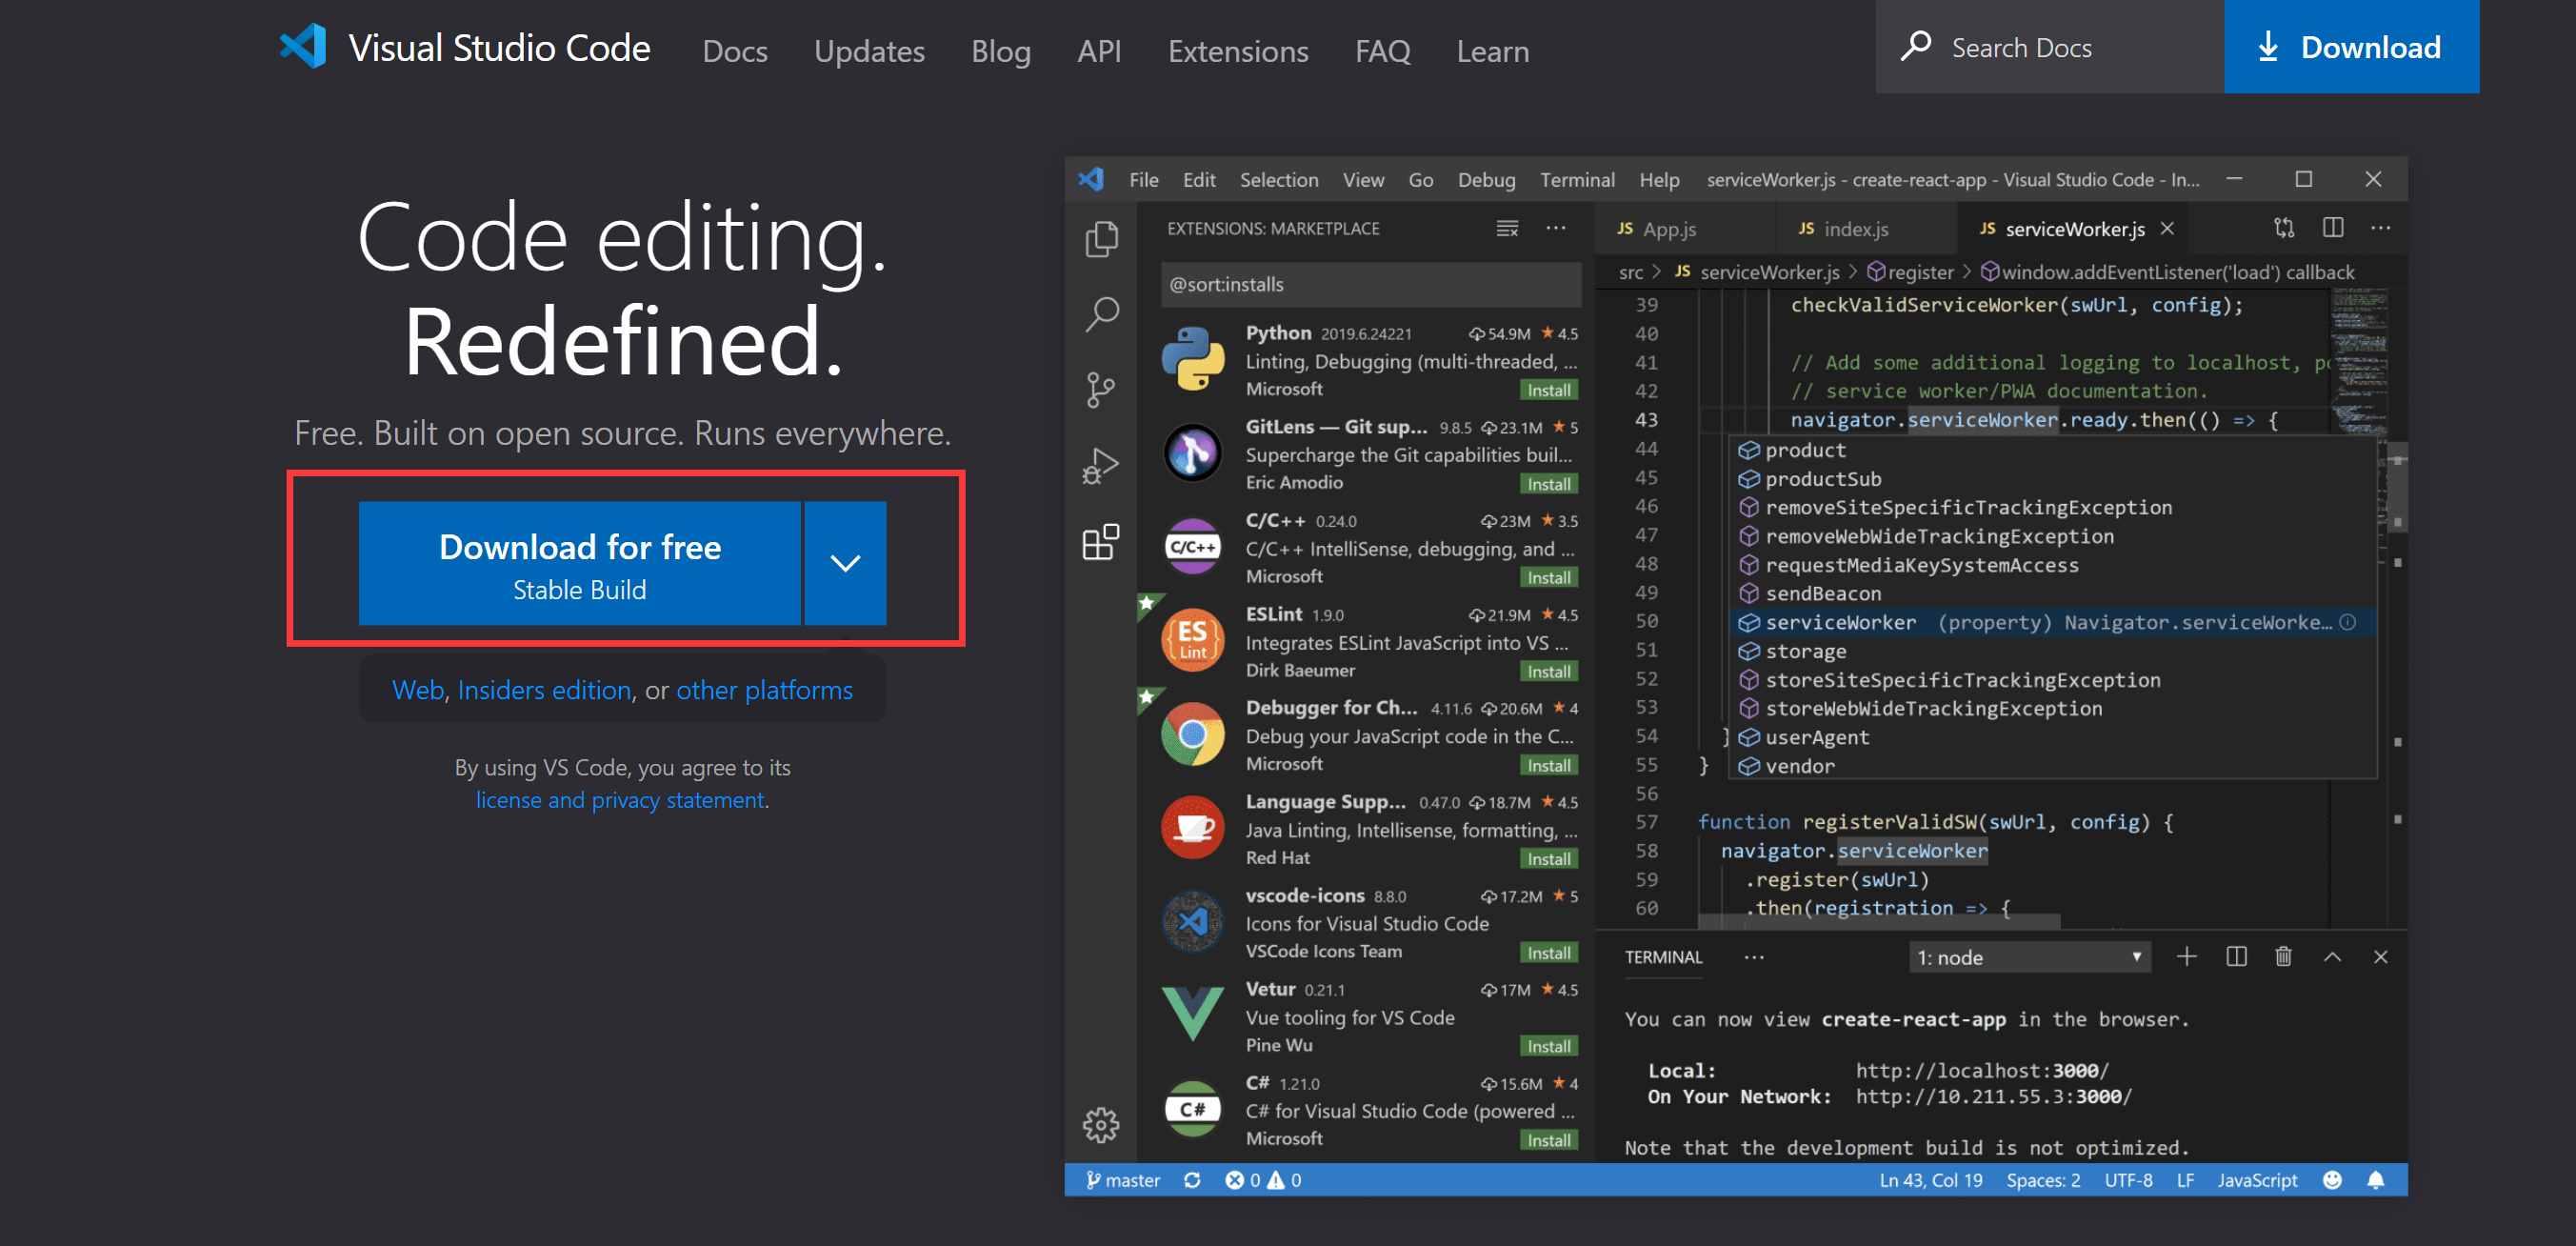Image resolution: width=2576 pixels, height=1246 pixels.
Task: Install the Python extension
Action: 1549,390
